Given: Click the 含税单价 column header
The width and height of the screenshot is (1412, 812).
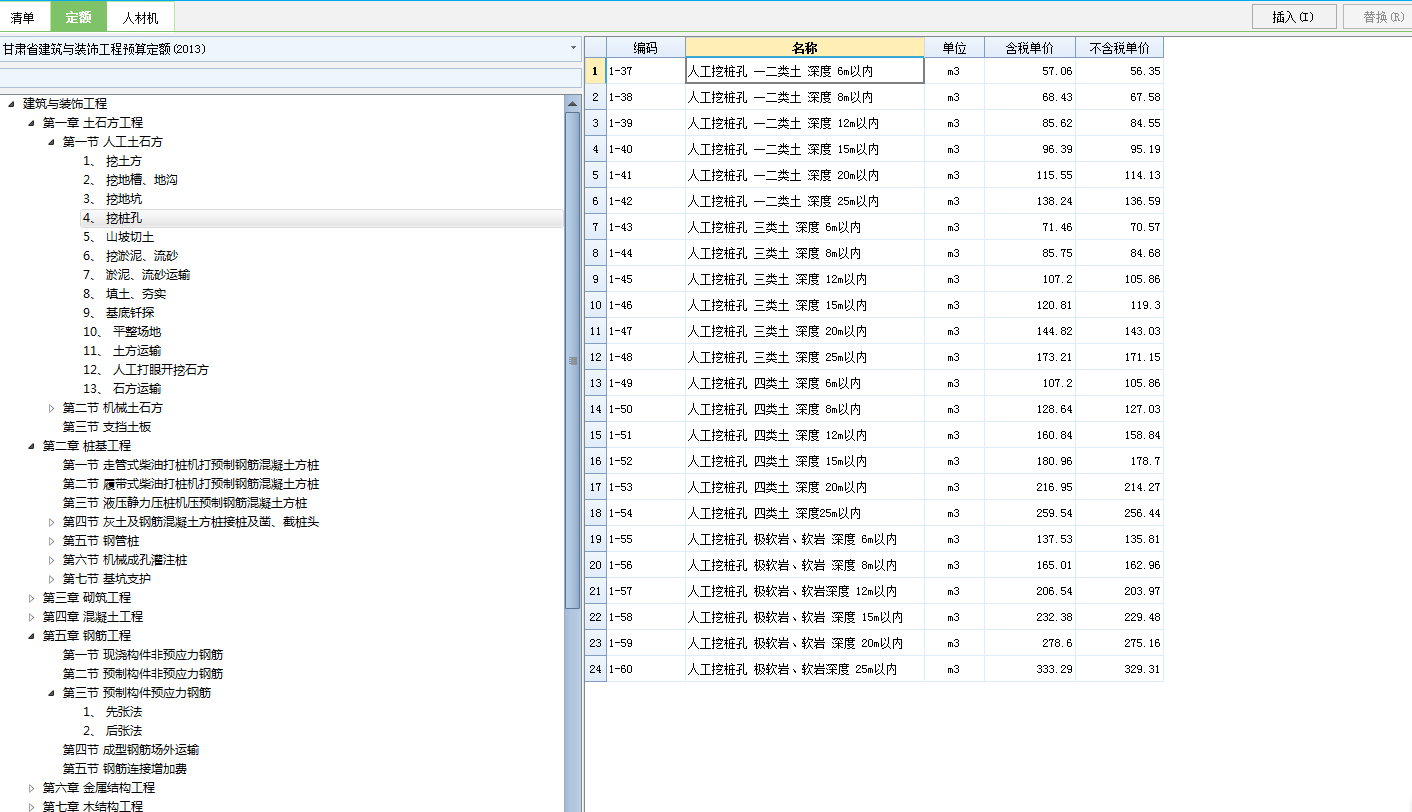Looking at the screenshot, I should 1030,47.
